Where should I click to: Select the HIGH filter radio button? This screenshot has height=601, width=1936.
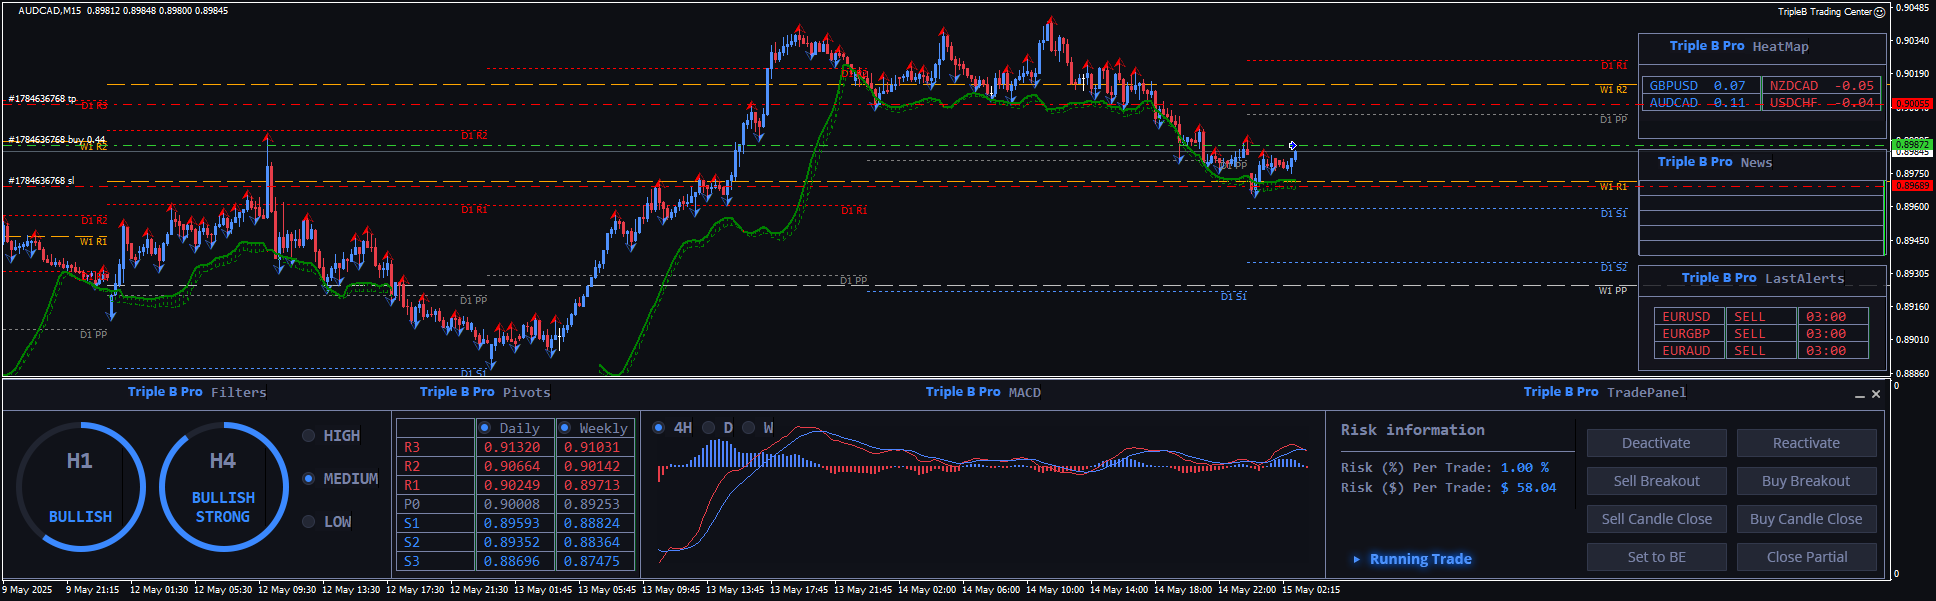tap(309, 436)
